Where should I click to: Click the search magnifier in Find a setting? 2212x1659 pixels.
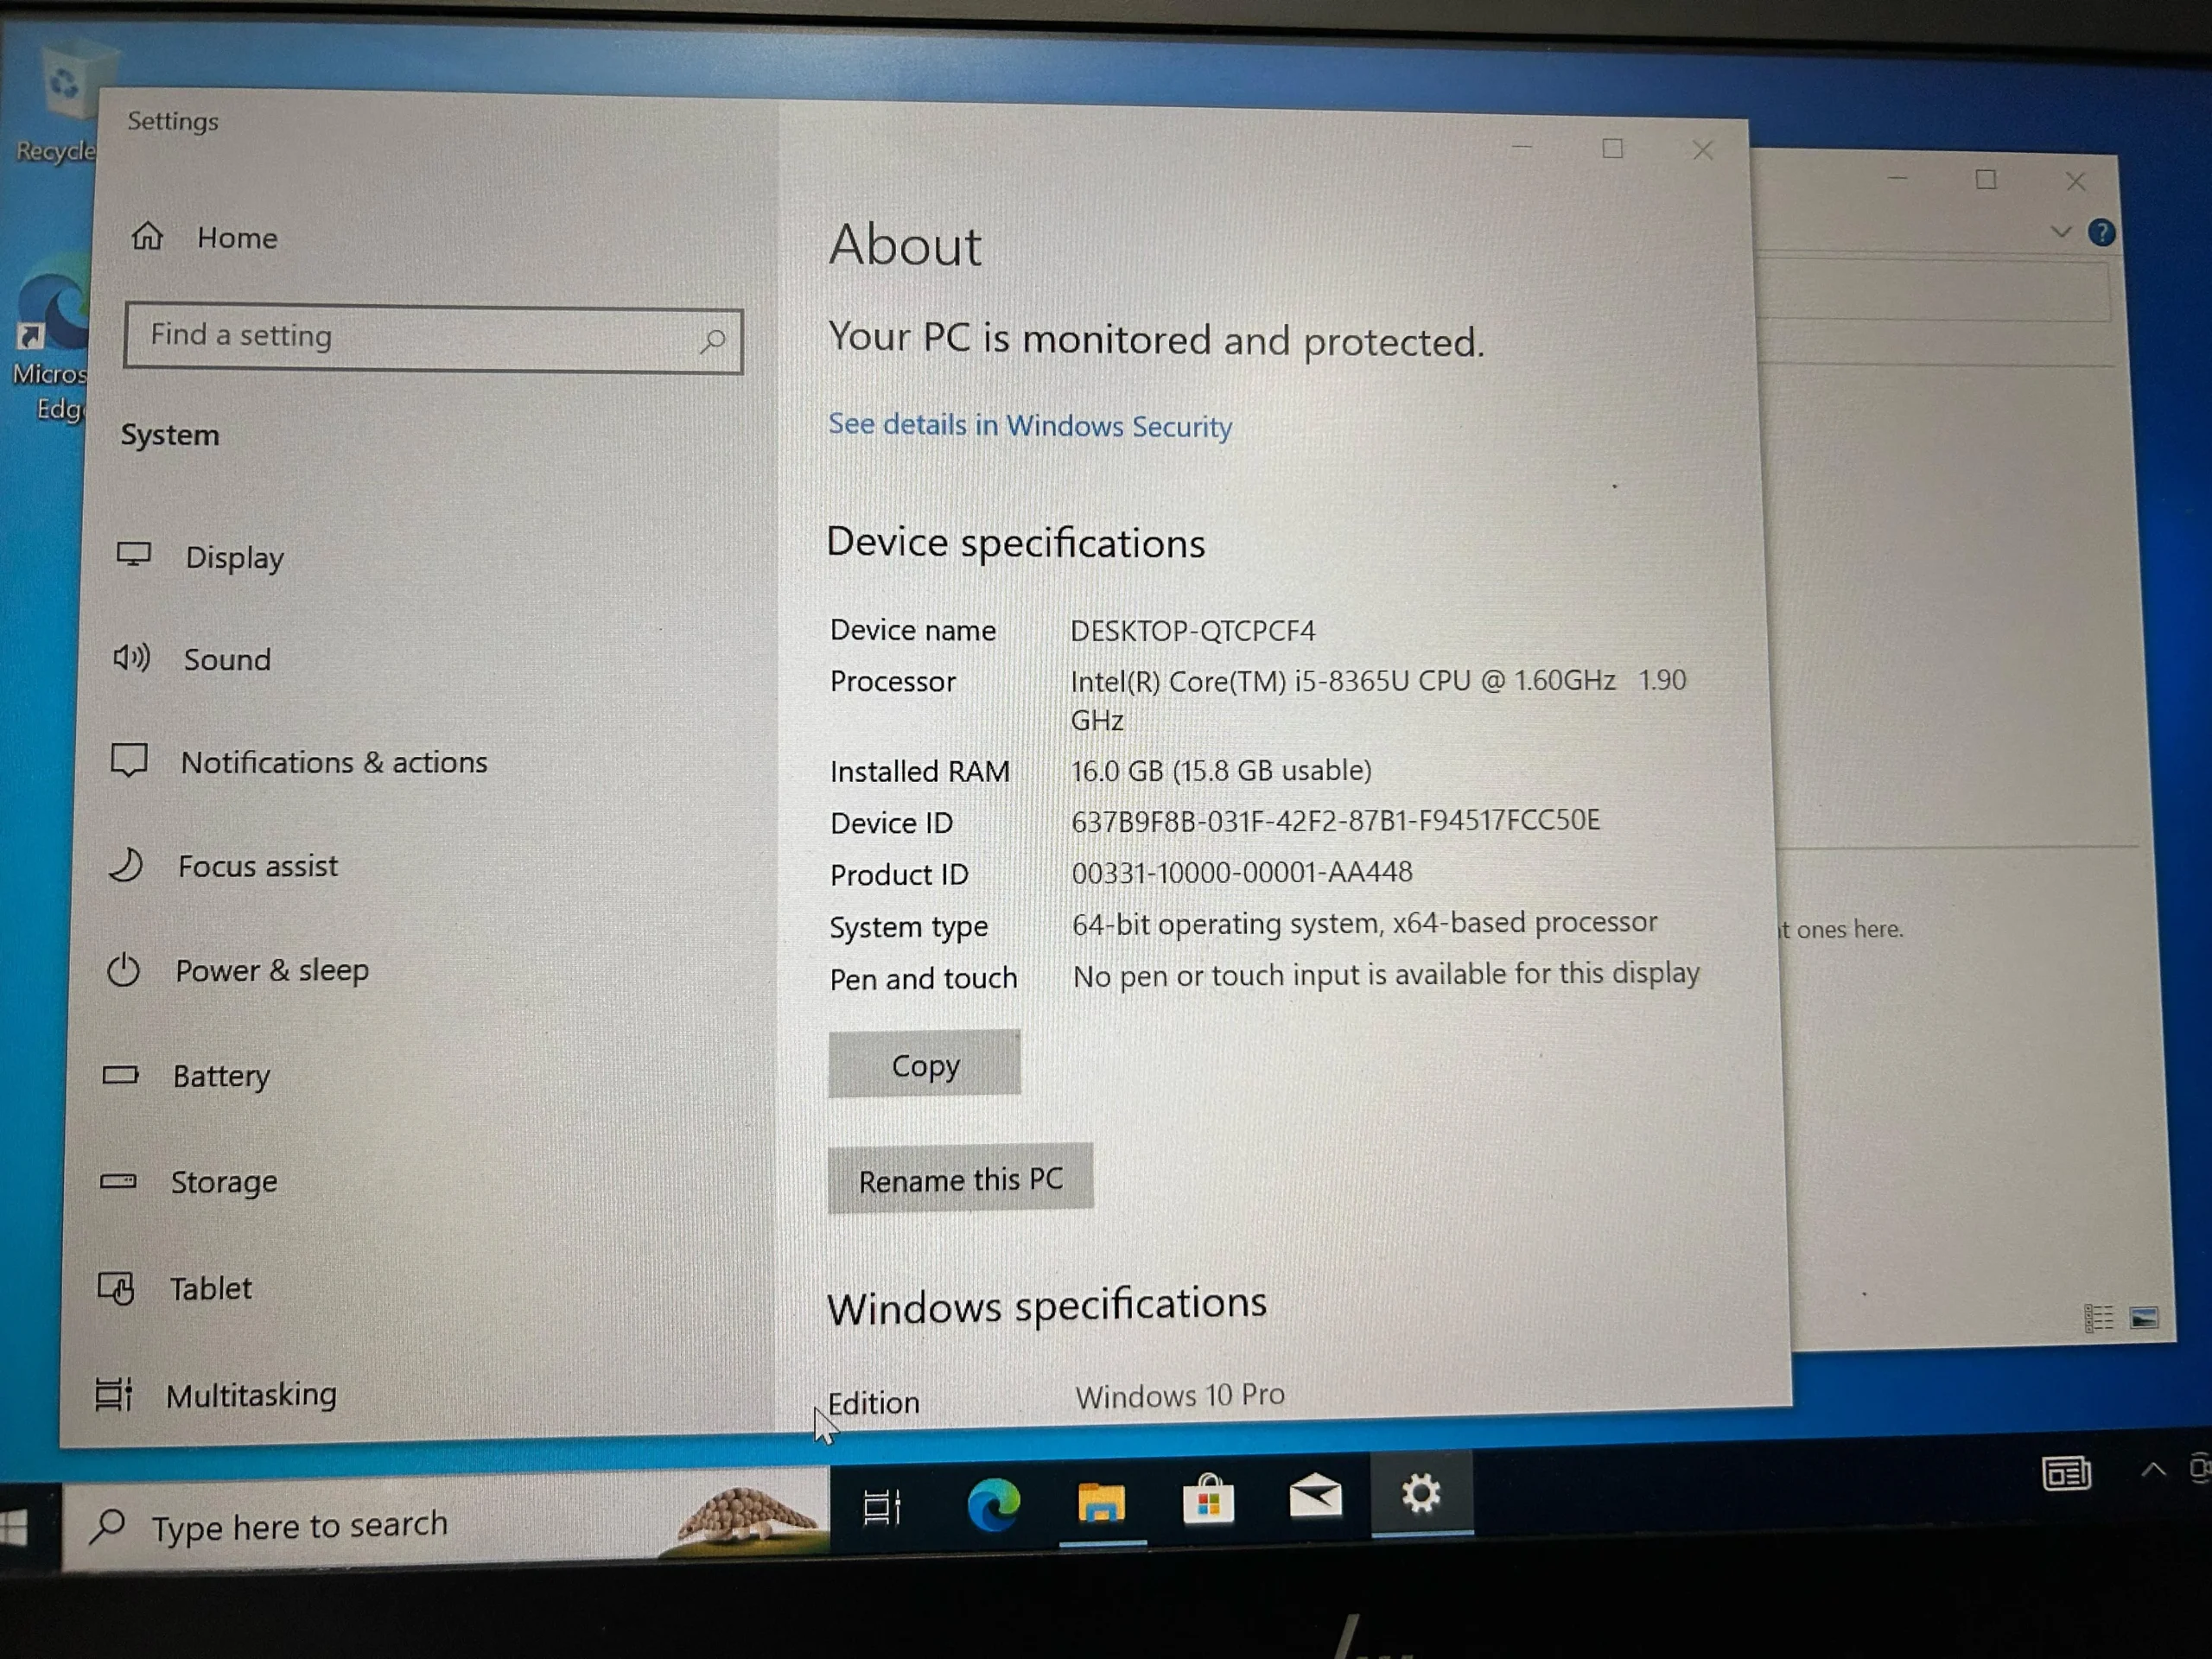coord(713,341)
